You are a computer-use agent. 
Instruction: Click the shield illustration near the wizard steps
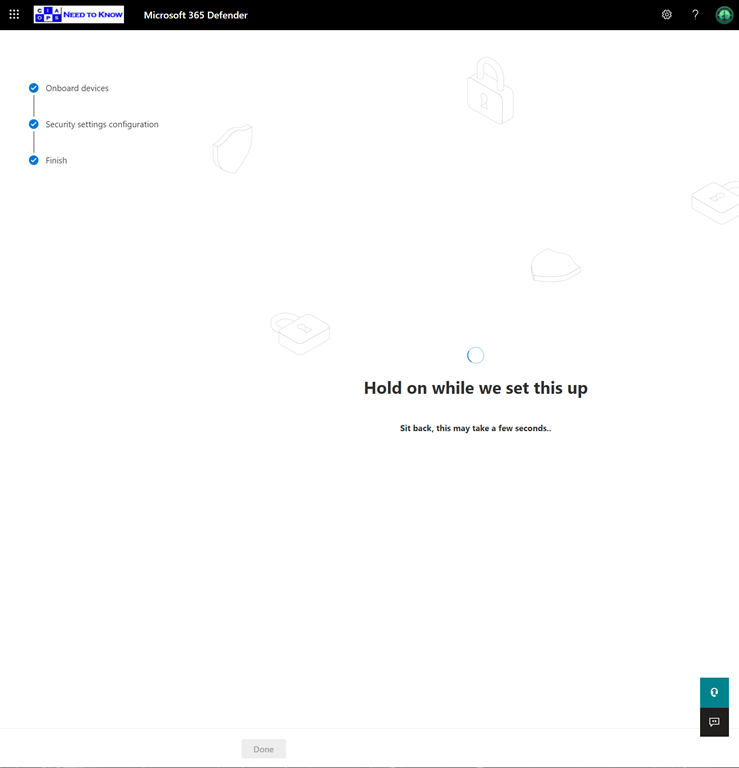tap(233, 149)
